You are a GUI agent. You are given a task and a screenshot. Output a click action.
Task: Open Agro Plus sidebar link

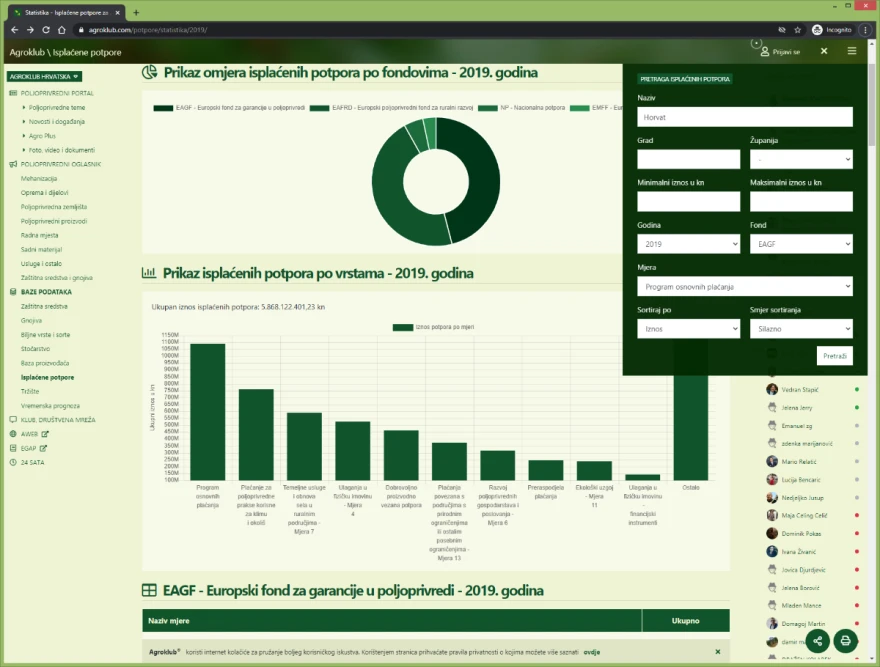[42, 136]
